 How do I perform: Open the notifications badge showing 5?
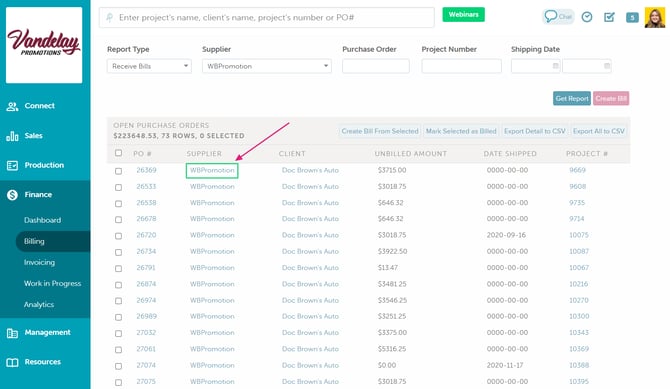[x=632, y=18]
